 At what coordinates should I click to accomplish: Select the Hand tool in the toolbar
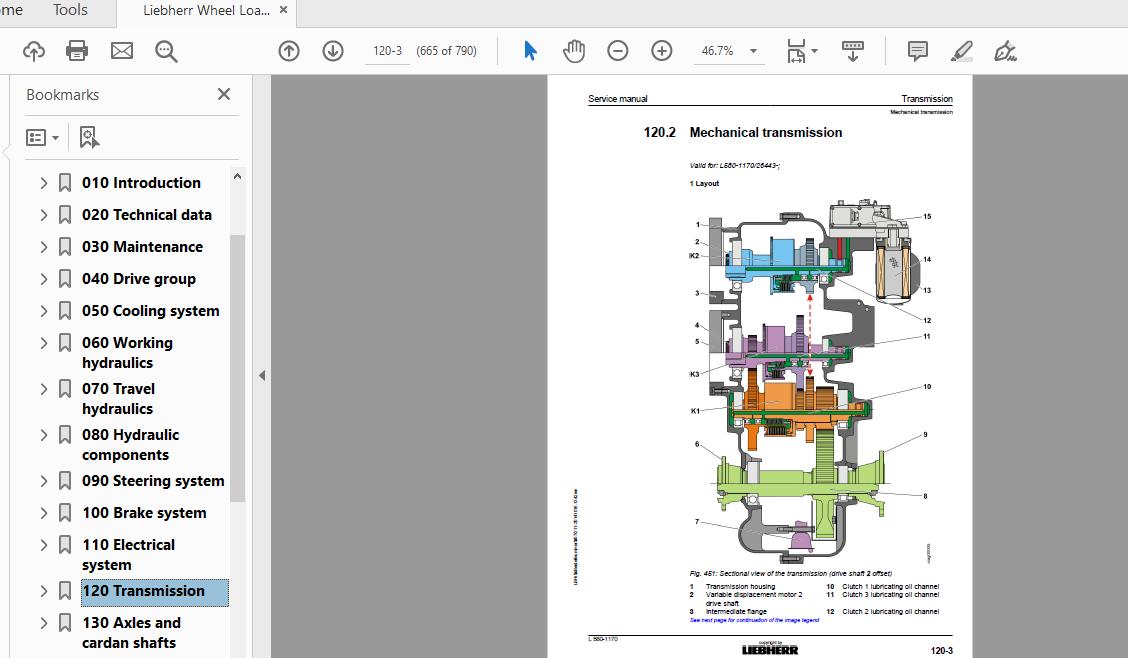pos(574,50)
